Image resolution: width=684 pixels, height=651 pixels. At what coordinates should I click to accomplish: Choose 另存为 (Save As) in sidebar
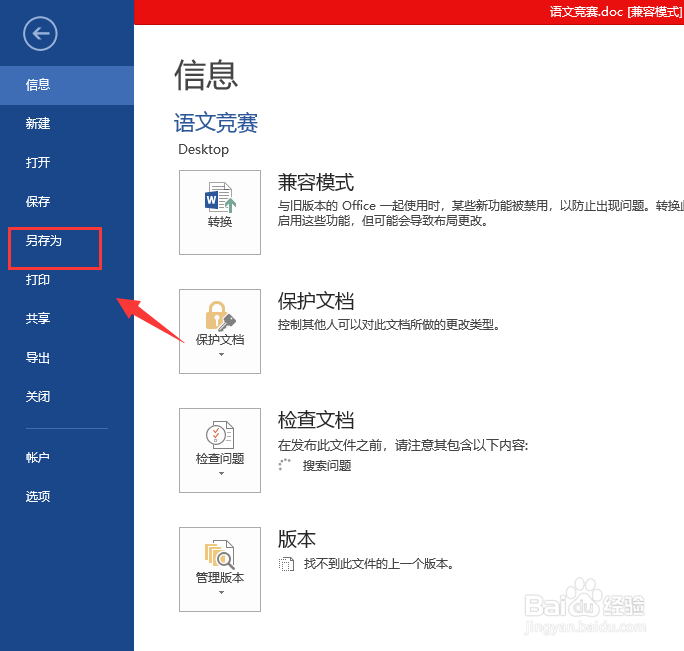click(x=67, y=241)
